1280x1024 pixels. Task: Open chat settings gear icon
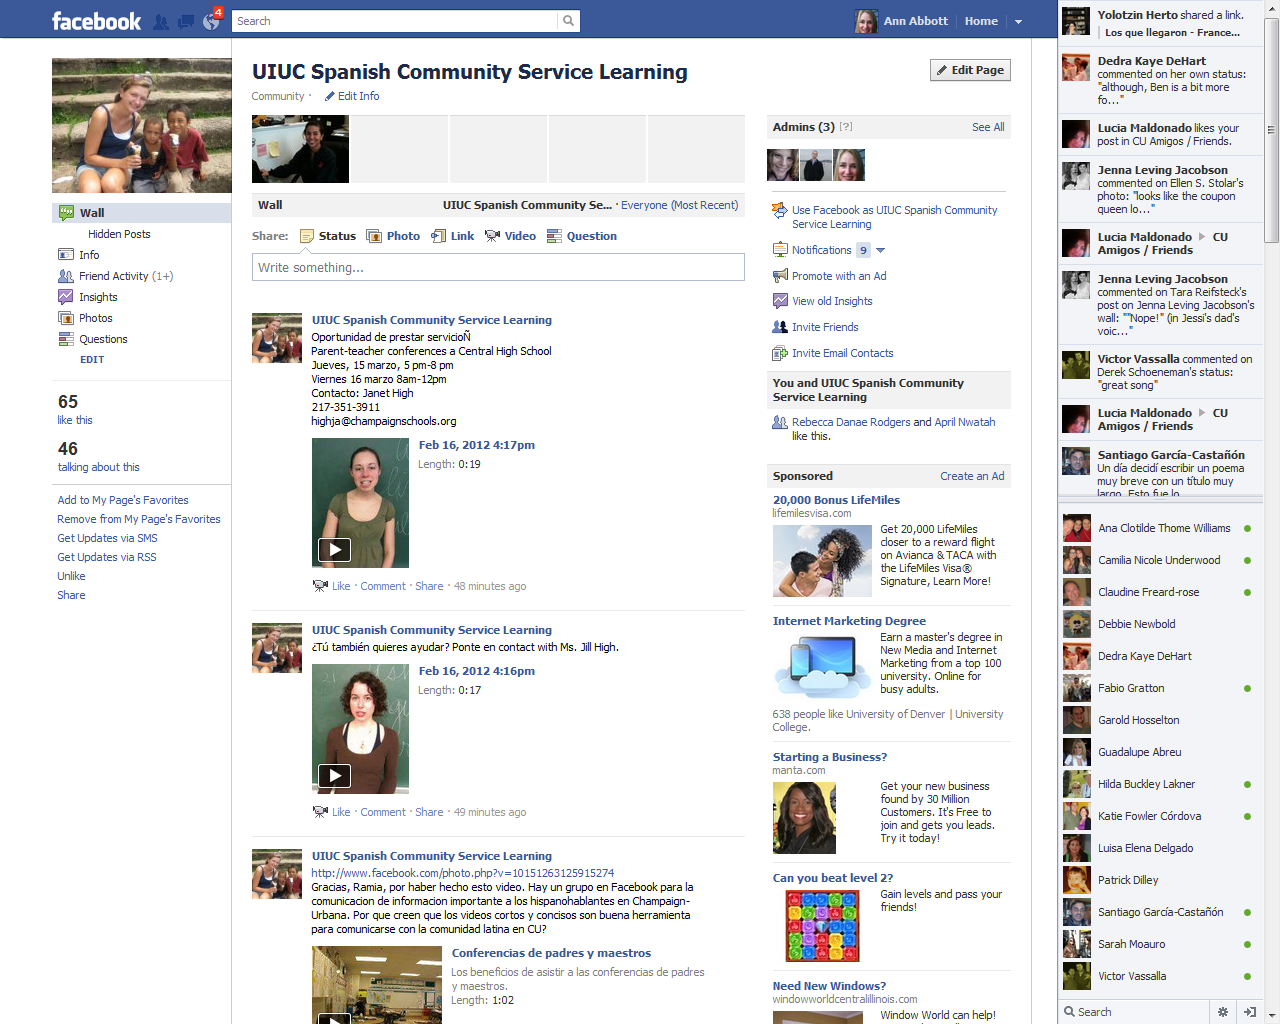pyautogui.click(x=1222, y=1012)
